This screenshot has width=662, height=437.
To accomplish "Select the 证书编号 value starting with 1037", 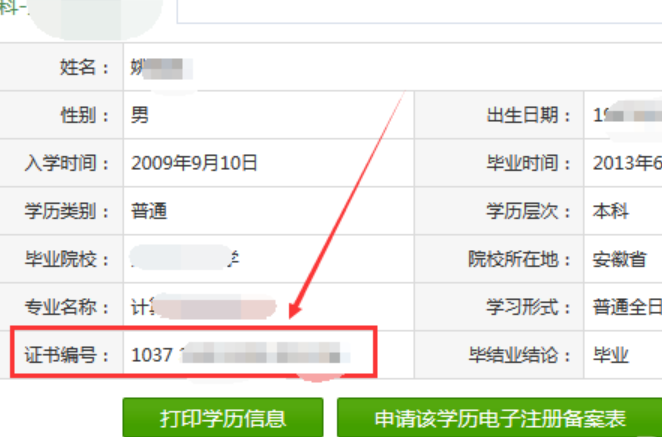I will click(241, 355).
